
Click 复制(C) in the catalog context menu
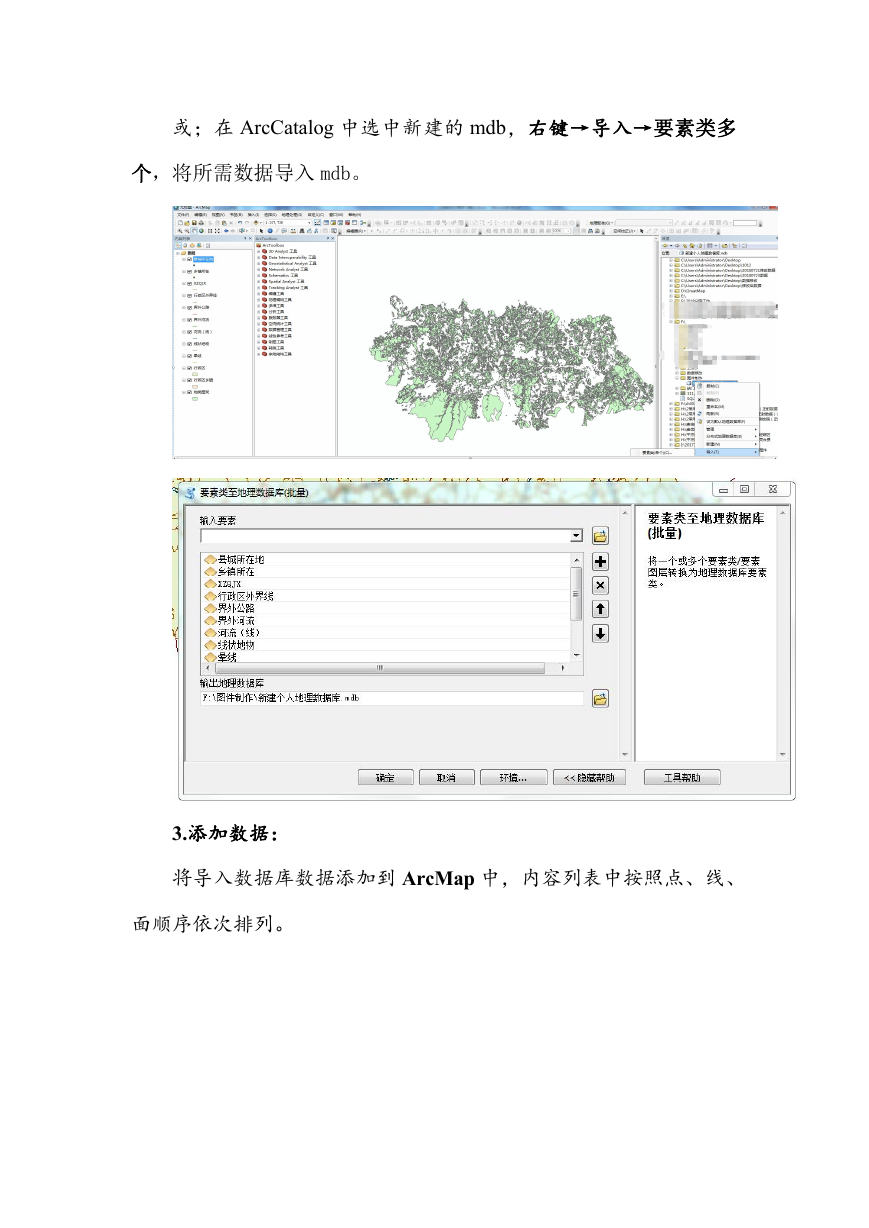click(726, 386)
